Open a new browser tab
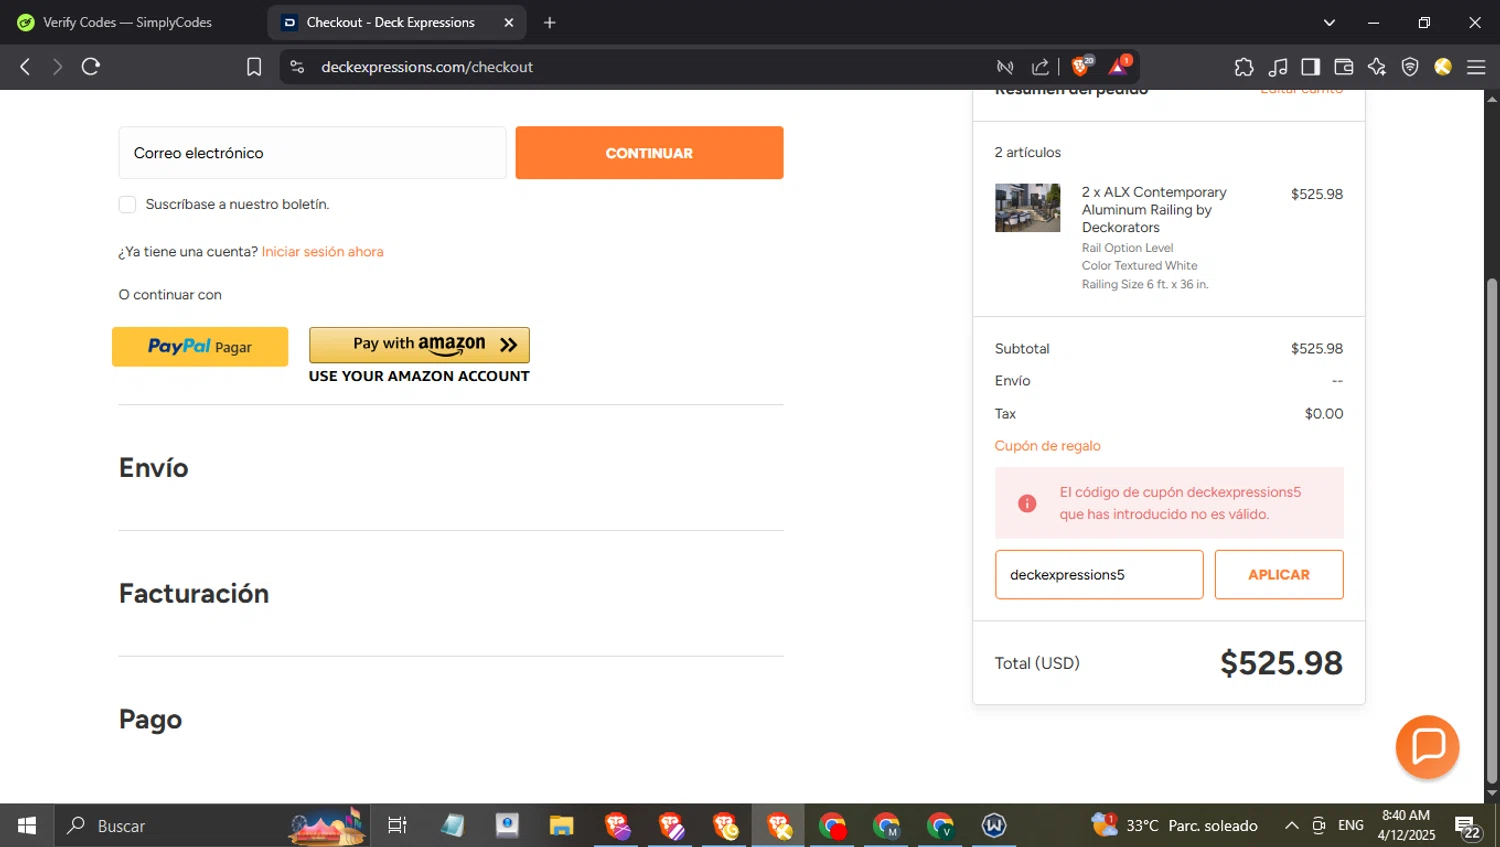This screenshot has width=1500, height=847. click(x=549, y=22)
